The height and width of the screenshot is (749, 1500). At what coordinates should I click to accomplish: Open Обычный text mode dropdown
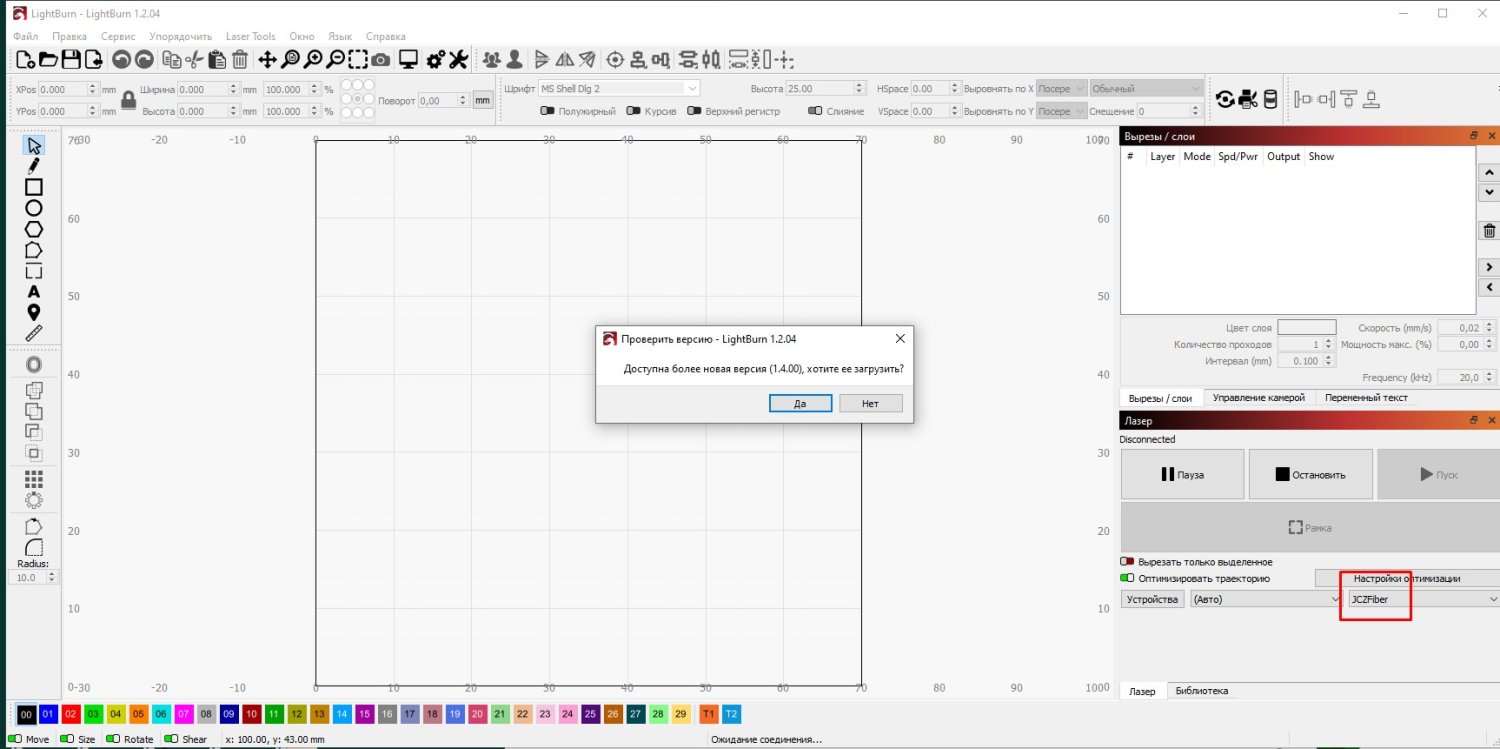1146,88
